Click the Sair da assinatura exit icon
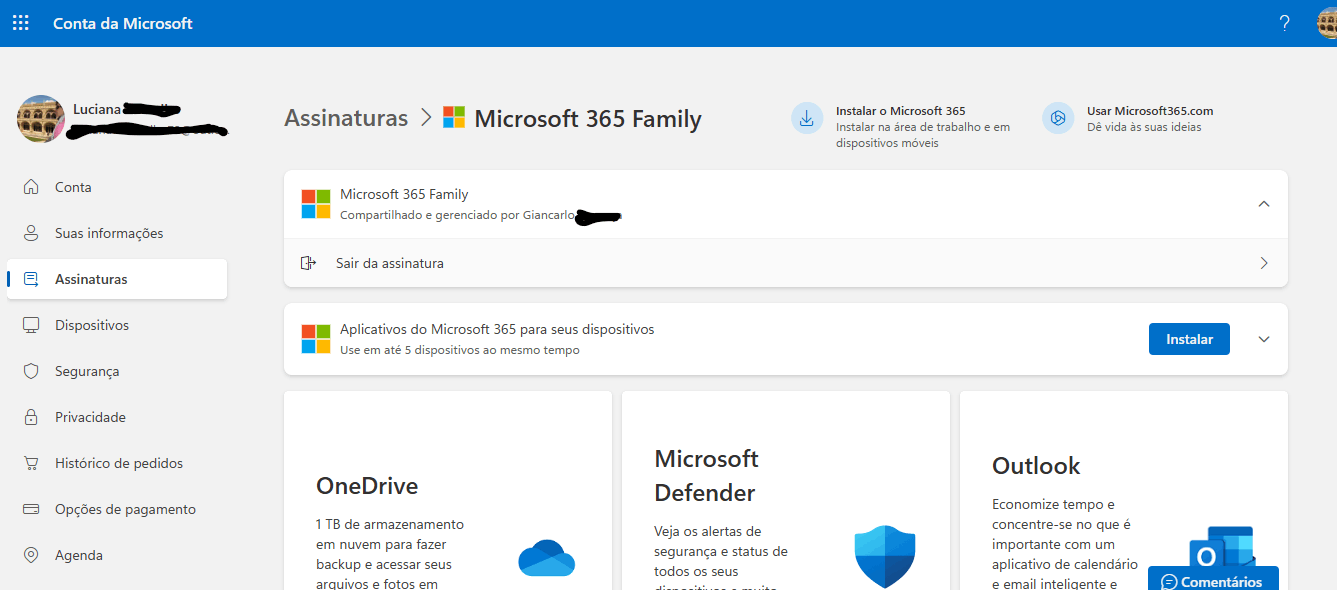This screenshot has width=1337, height=590. tap(309, 263)
